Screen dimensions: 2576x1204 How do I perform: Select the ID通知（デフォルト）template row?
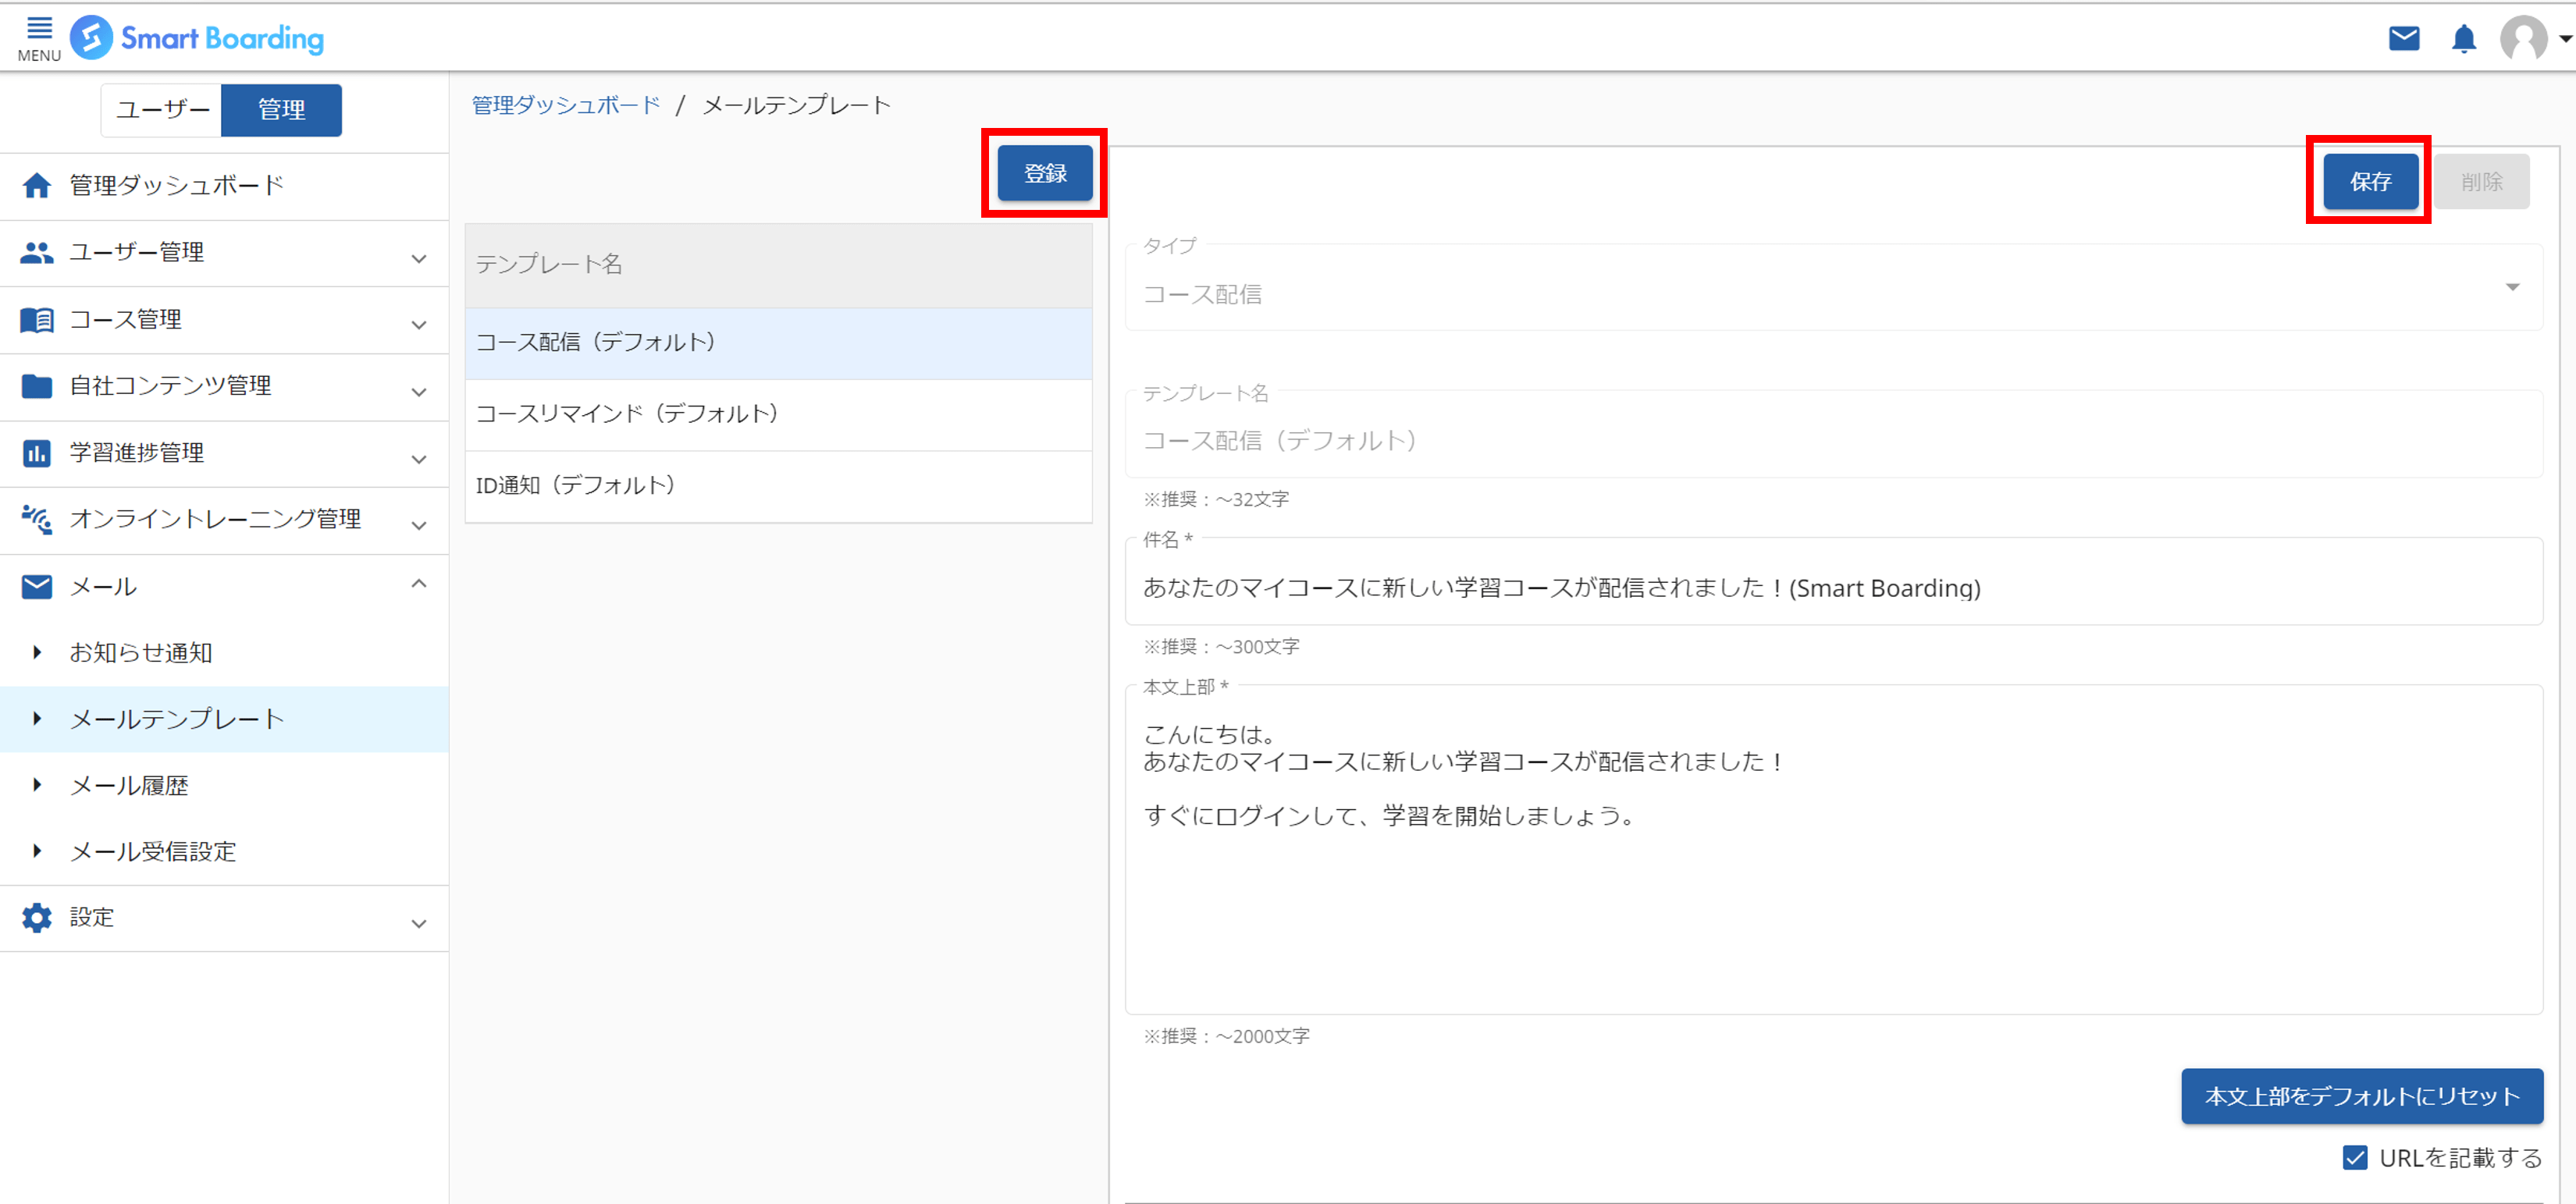pos(778,486)
